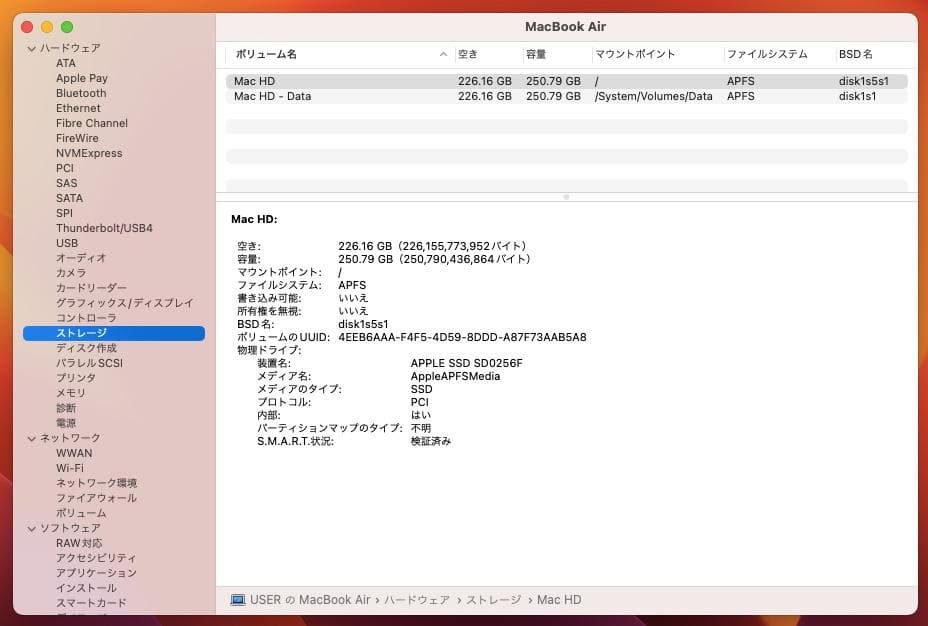The width and height of the screenshot is (928, 626).
Task: Select ディスク作成 item
Action: pos(86,348)
